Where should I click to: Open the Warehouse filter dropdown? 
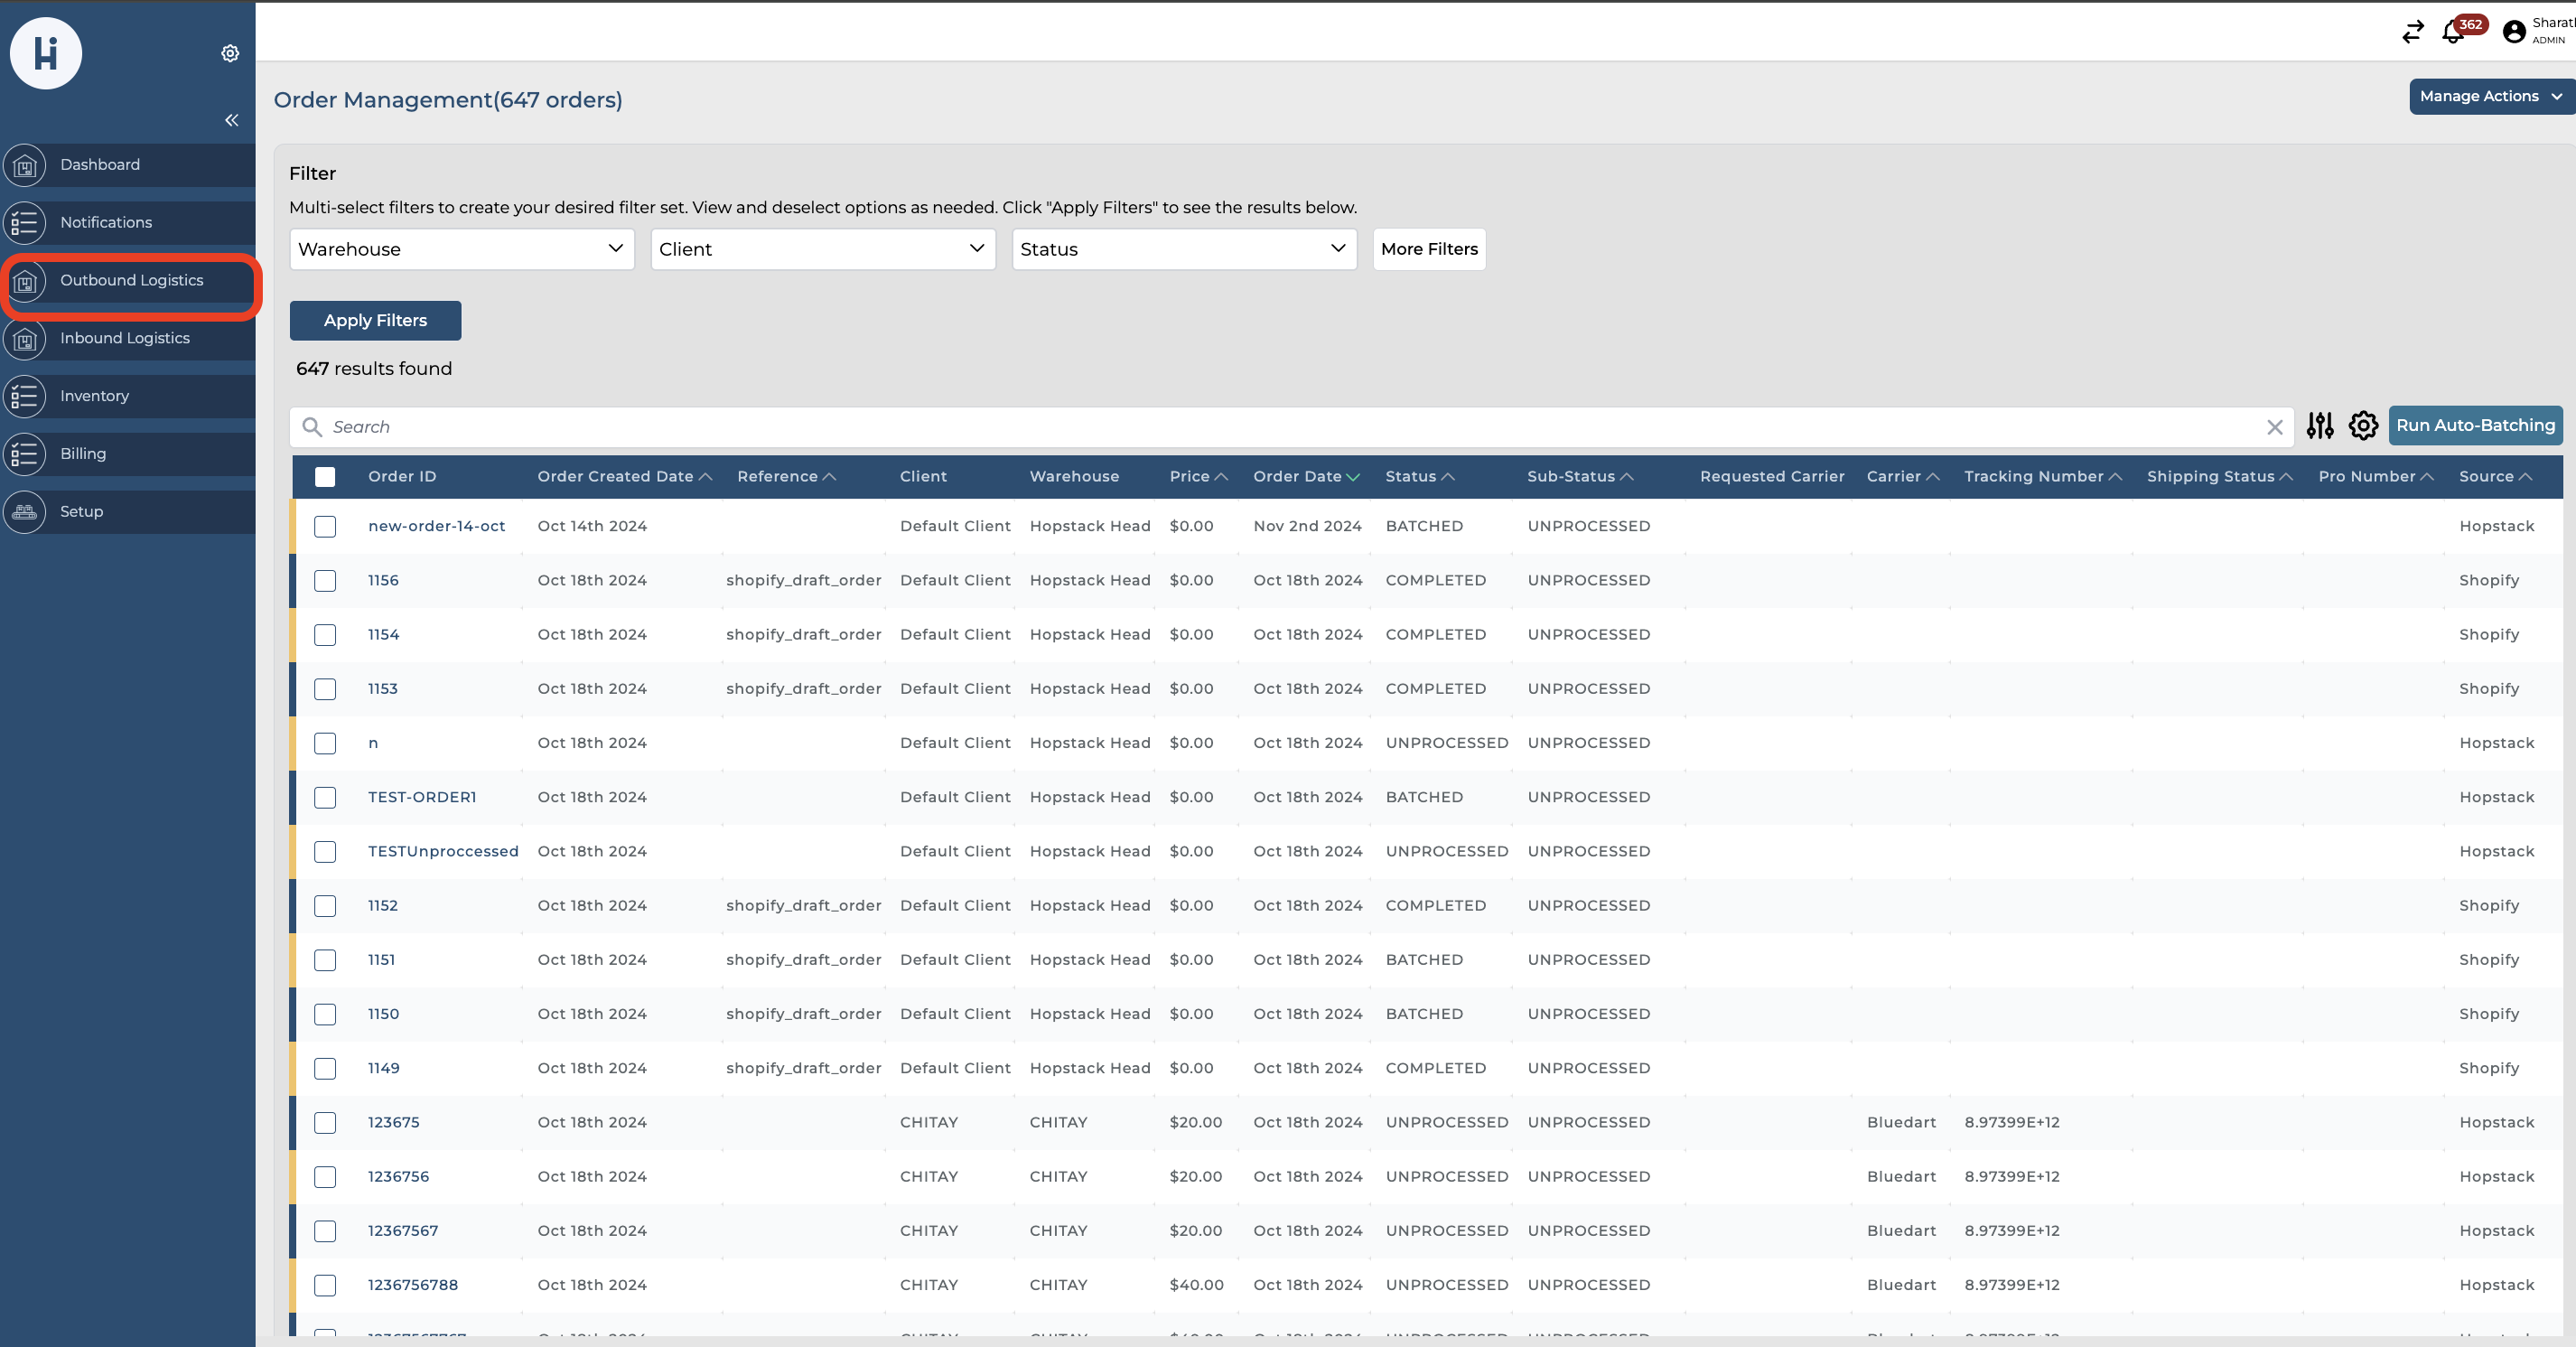[x=461, y=249]
